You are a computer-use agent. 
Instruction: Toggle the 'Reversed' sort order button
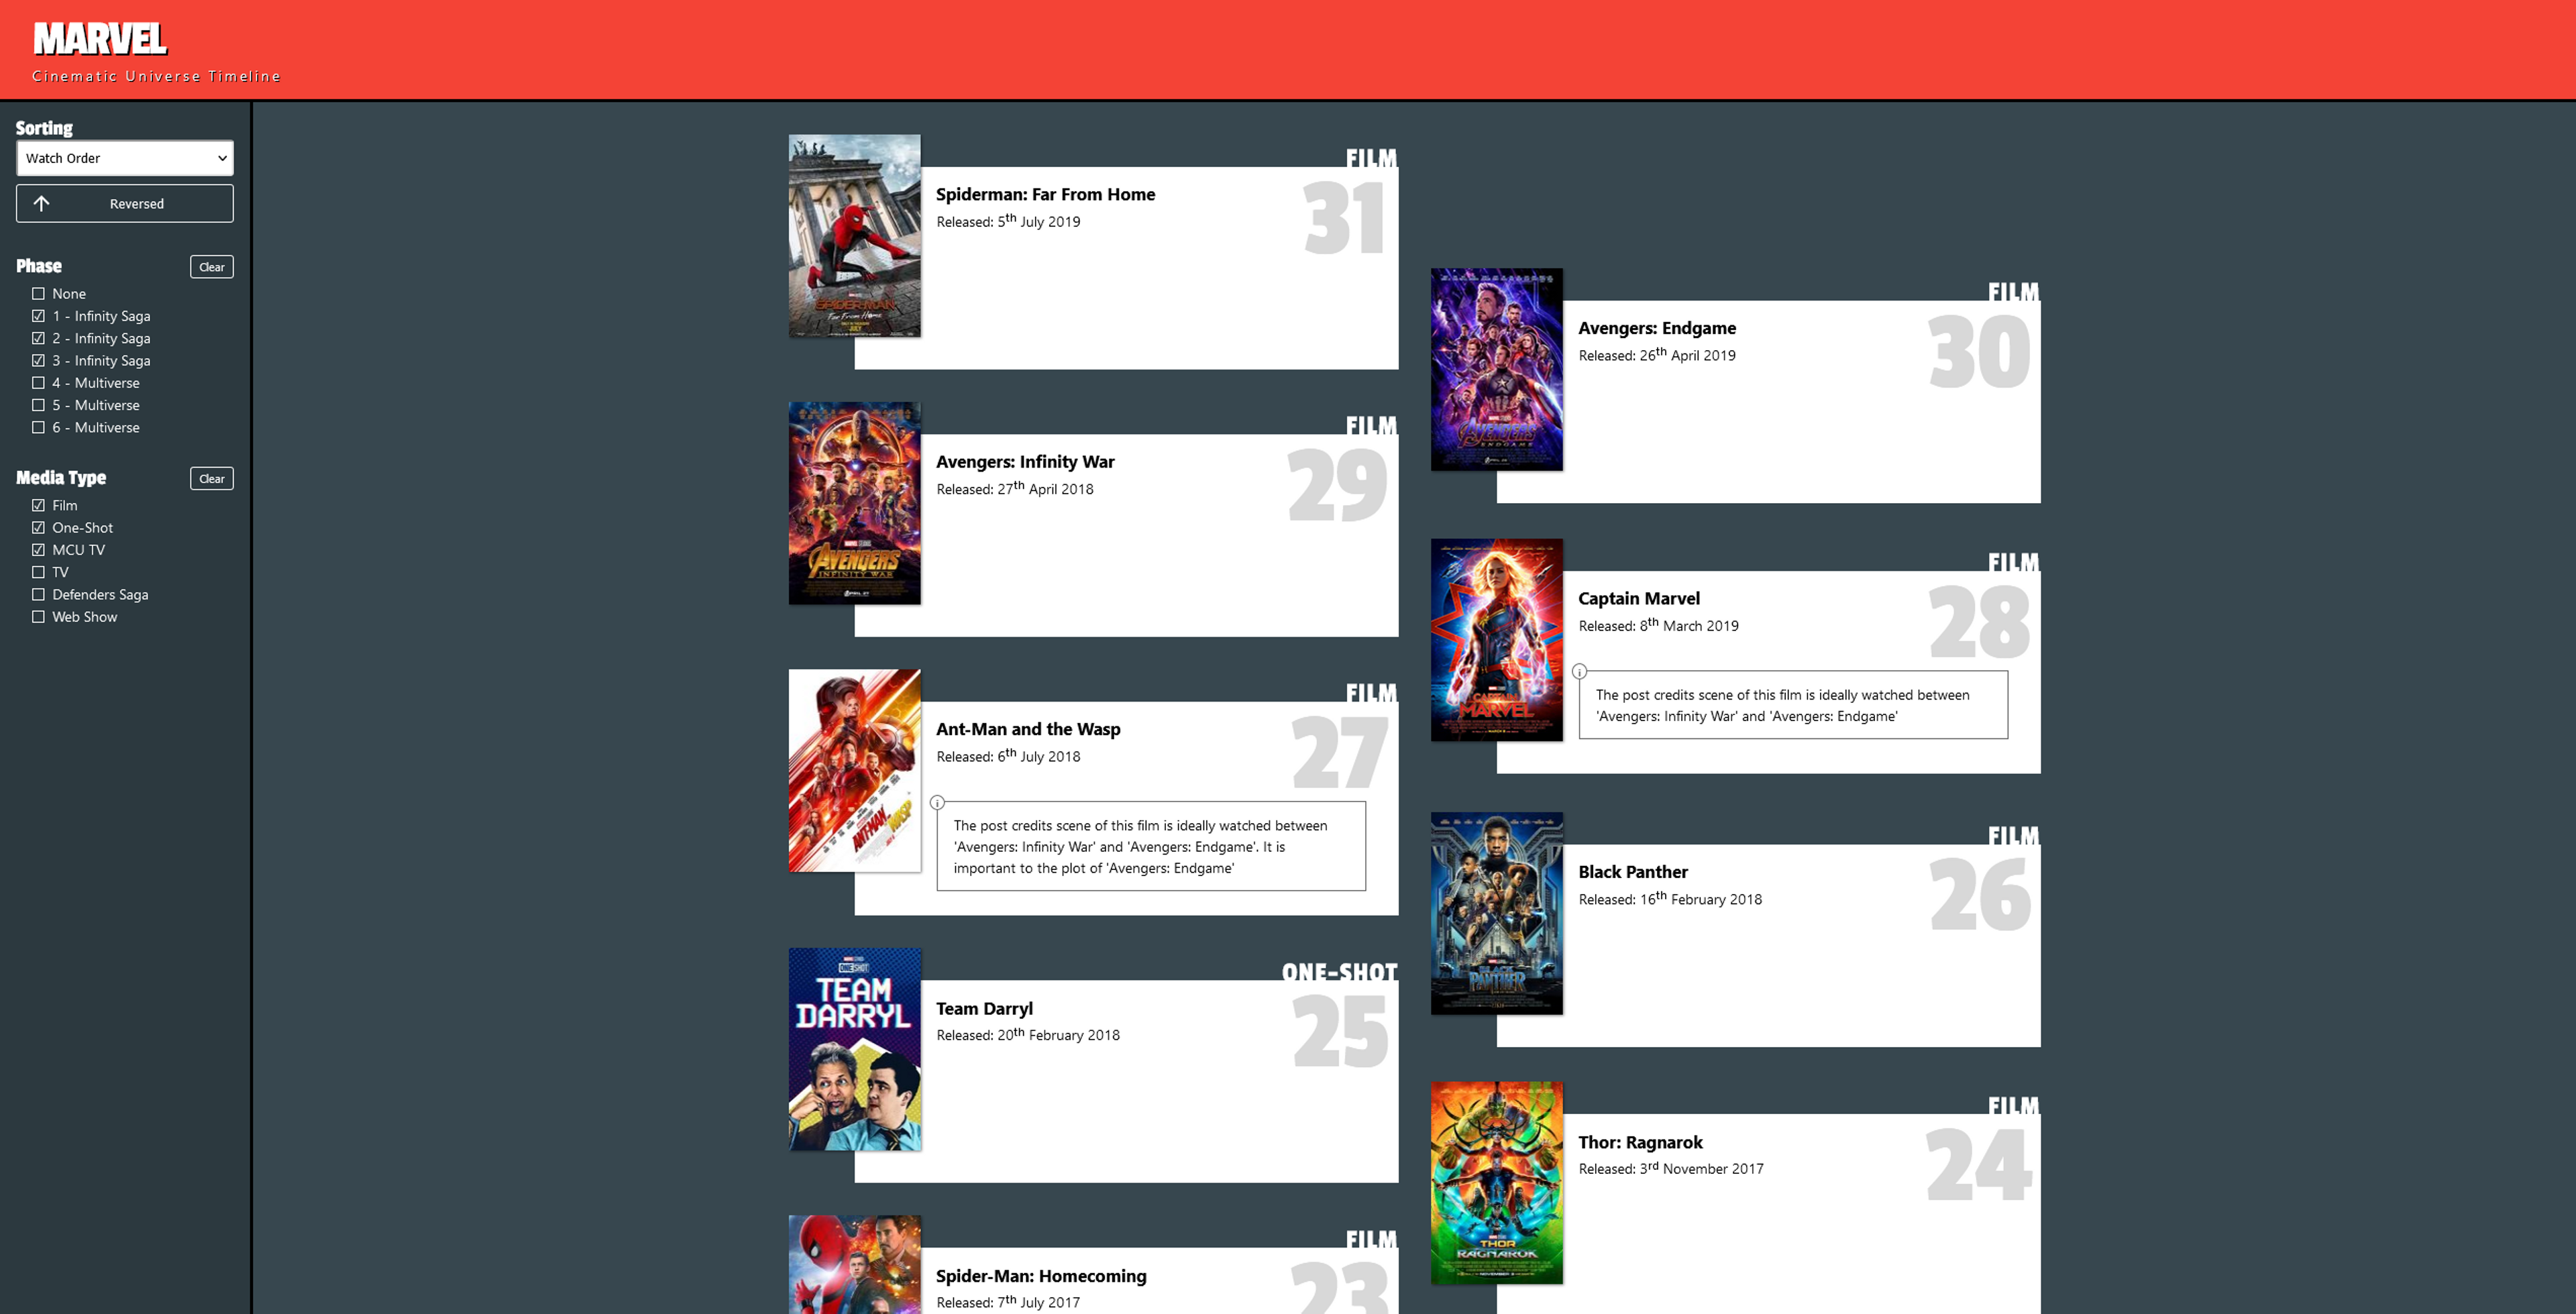124,201
